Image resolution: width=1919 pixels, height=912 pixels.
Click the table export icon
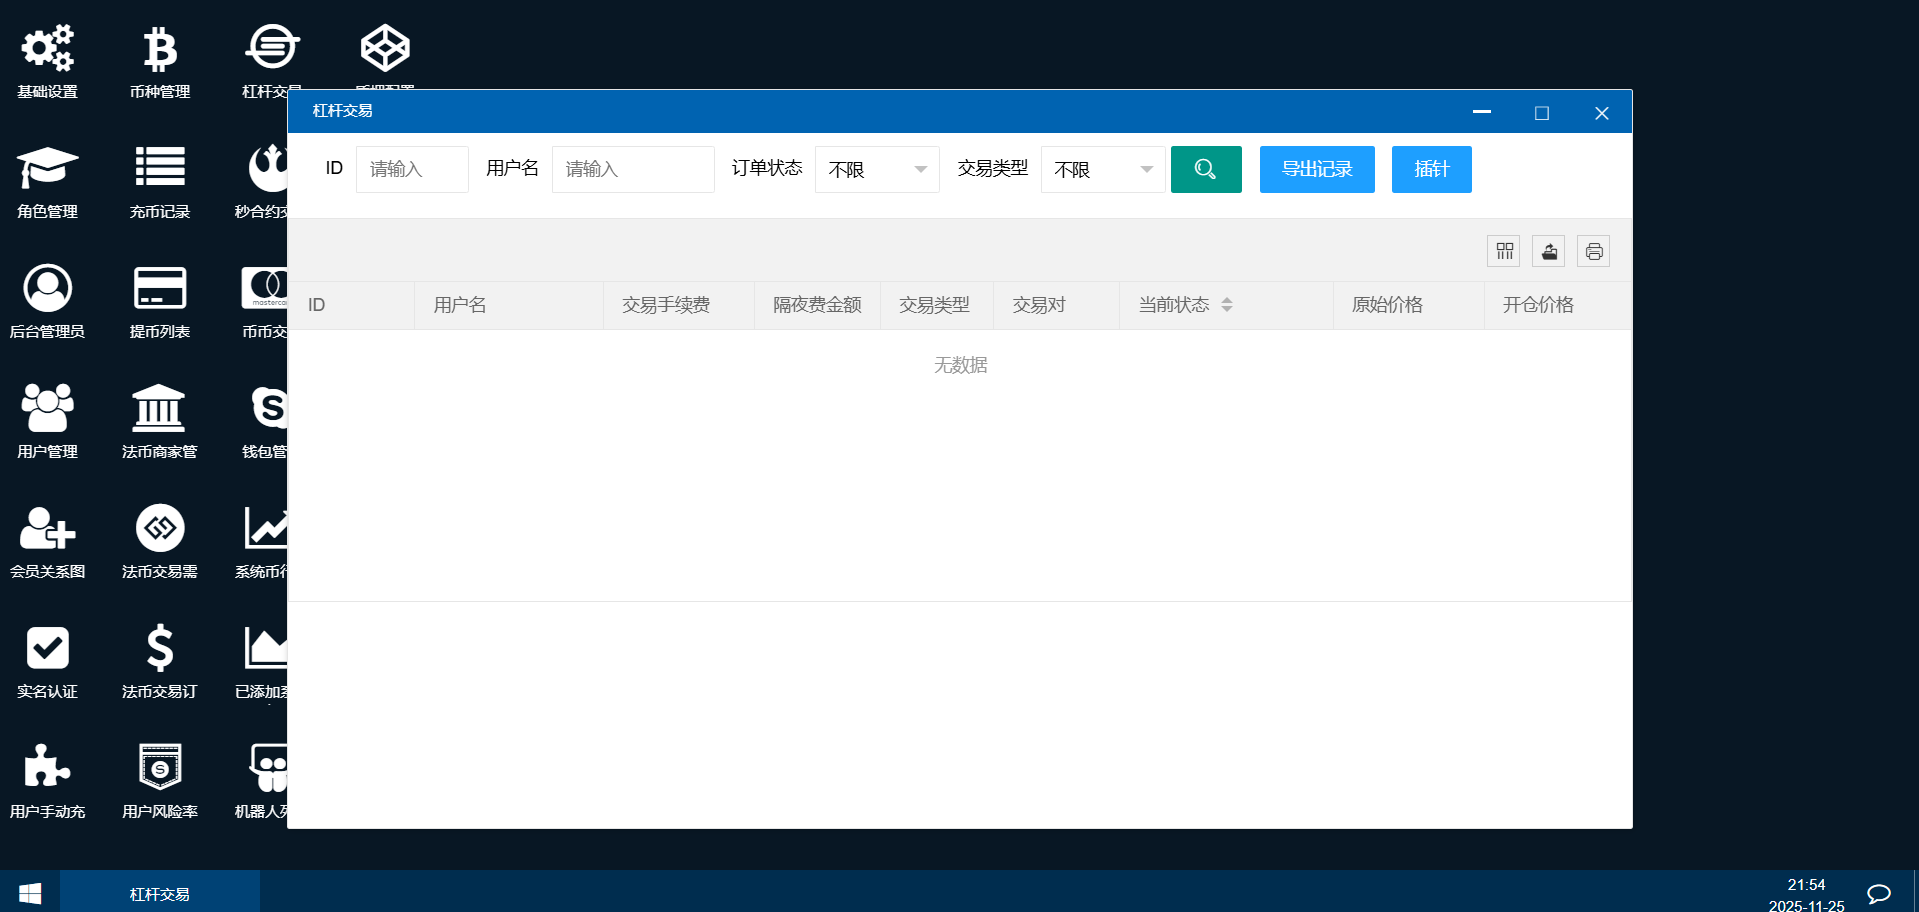[x=1548, y=251]
